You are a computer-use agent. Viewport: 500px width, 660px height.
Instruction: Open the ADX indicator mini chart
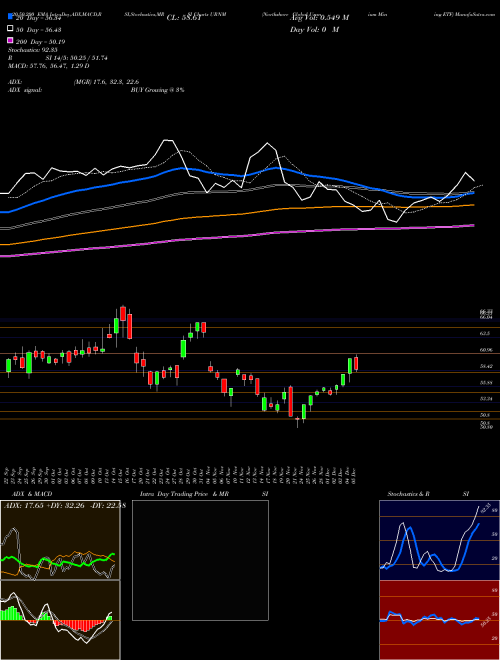pos(60,540)
